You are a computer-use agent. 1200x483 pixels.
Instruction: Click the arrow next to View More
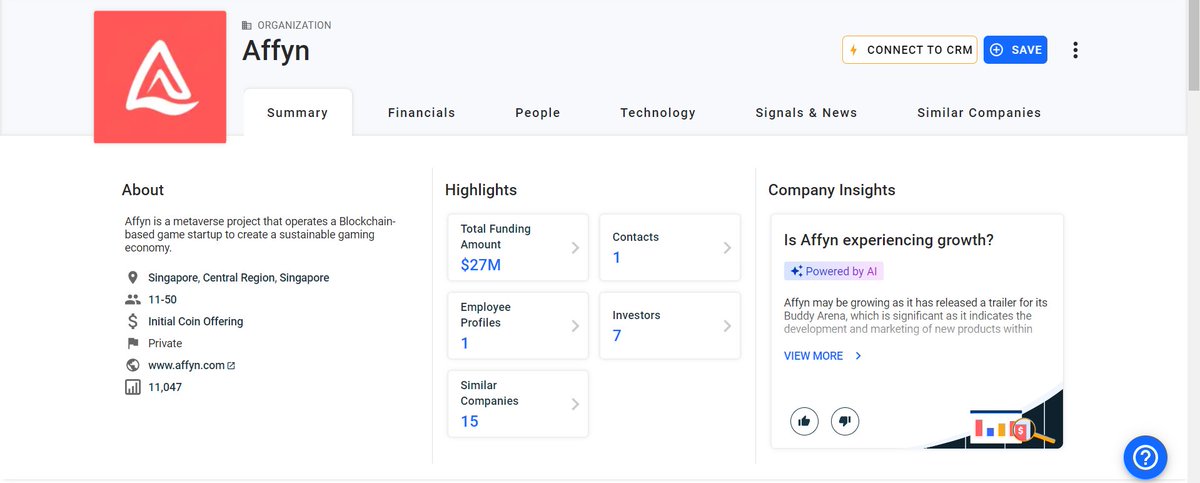coord(858,355)
